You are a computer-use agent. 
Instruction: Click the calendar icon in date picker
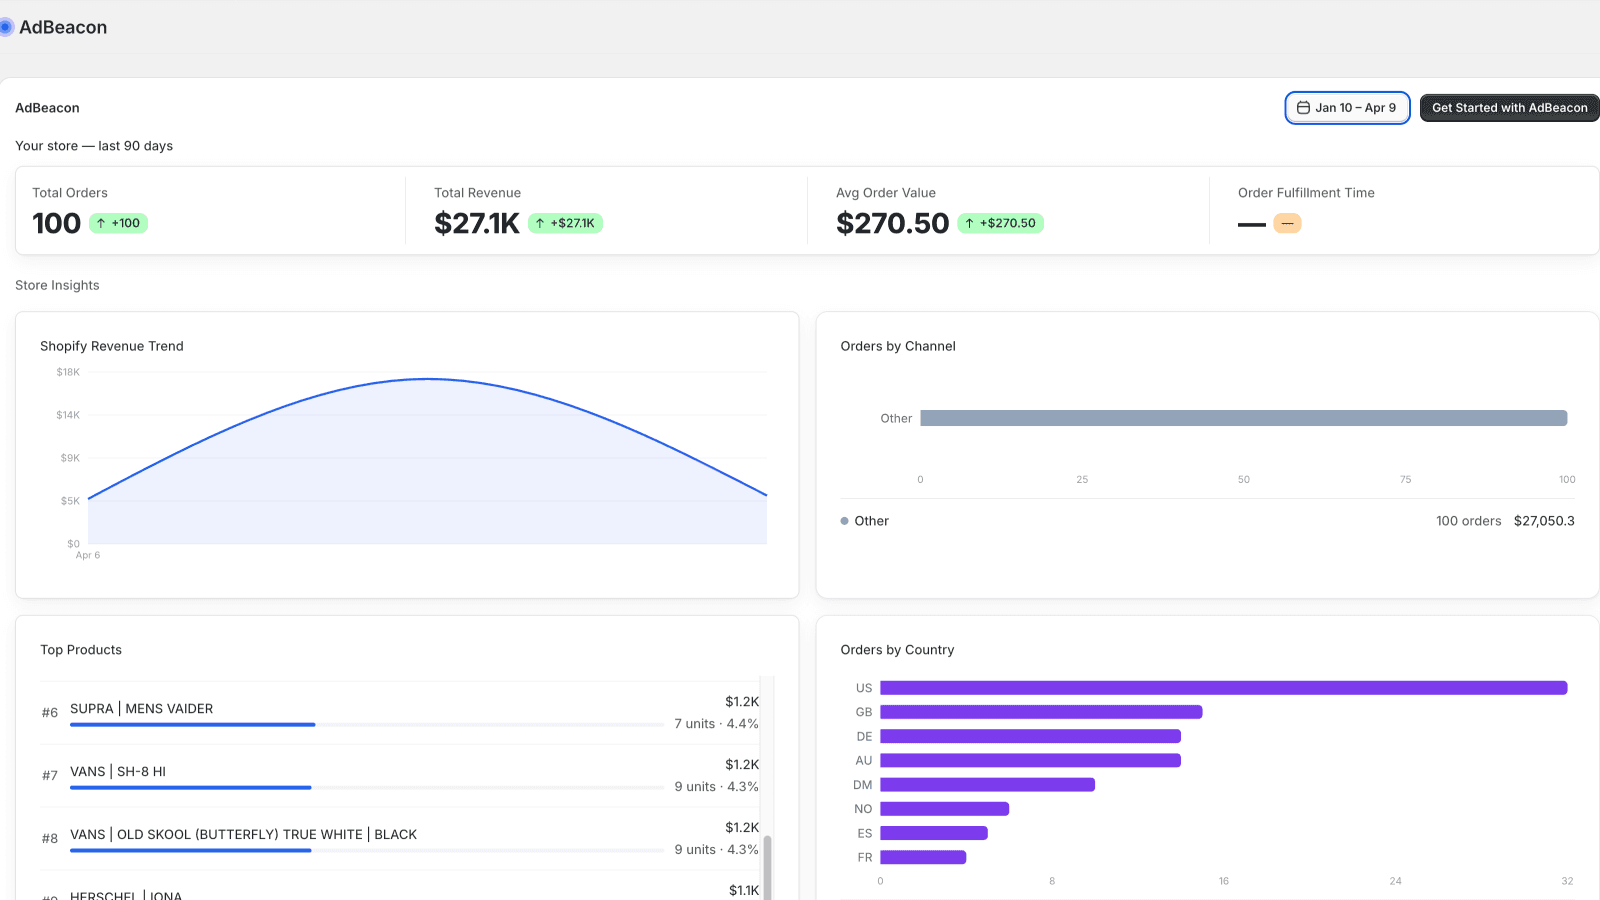1303,108
